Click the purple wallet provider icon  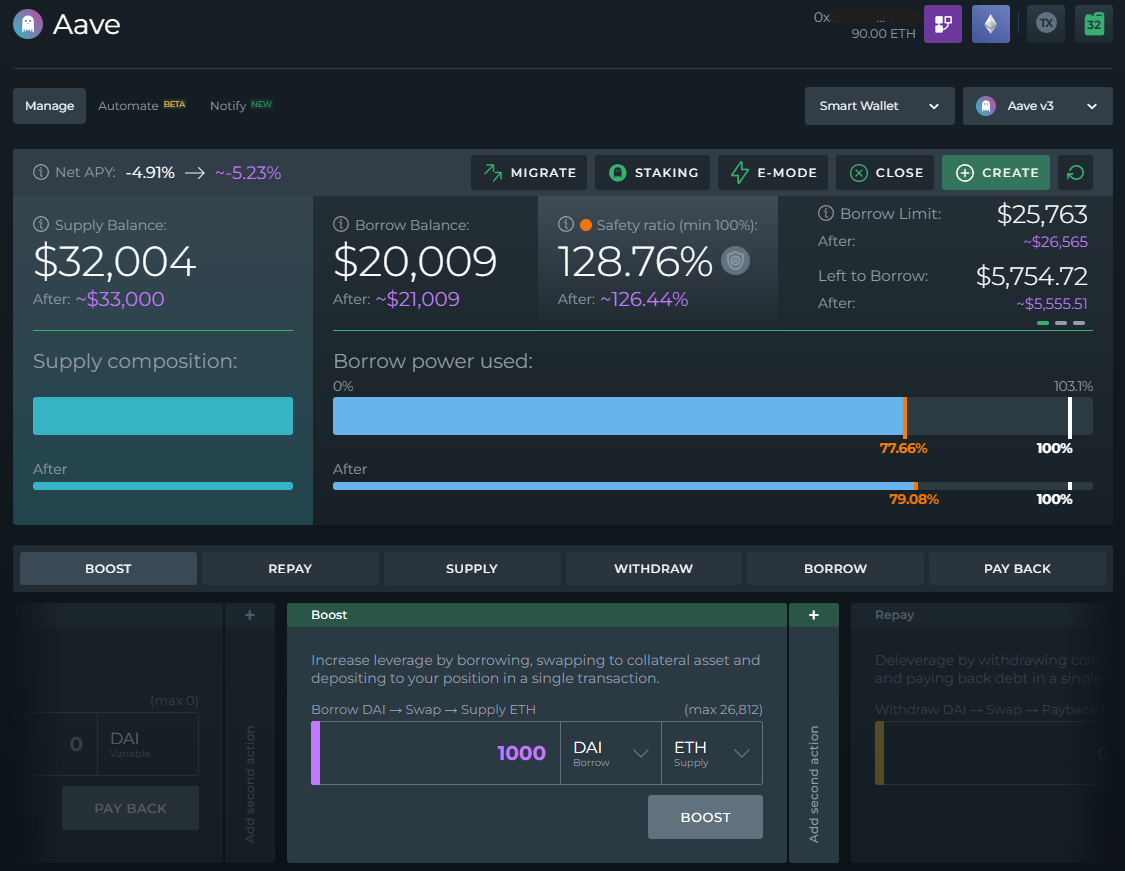coord(942,23)
